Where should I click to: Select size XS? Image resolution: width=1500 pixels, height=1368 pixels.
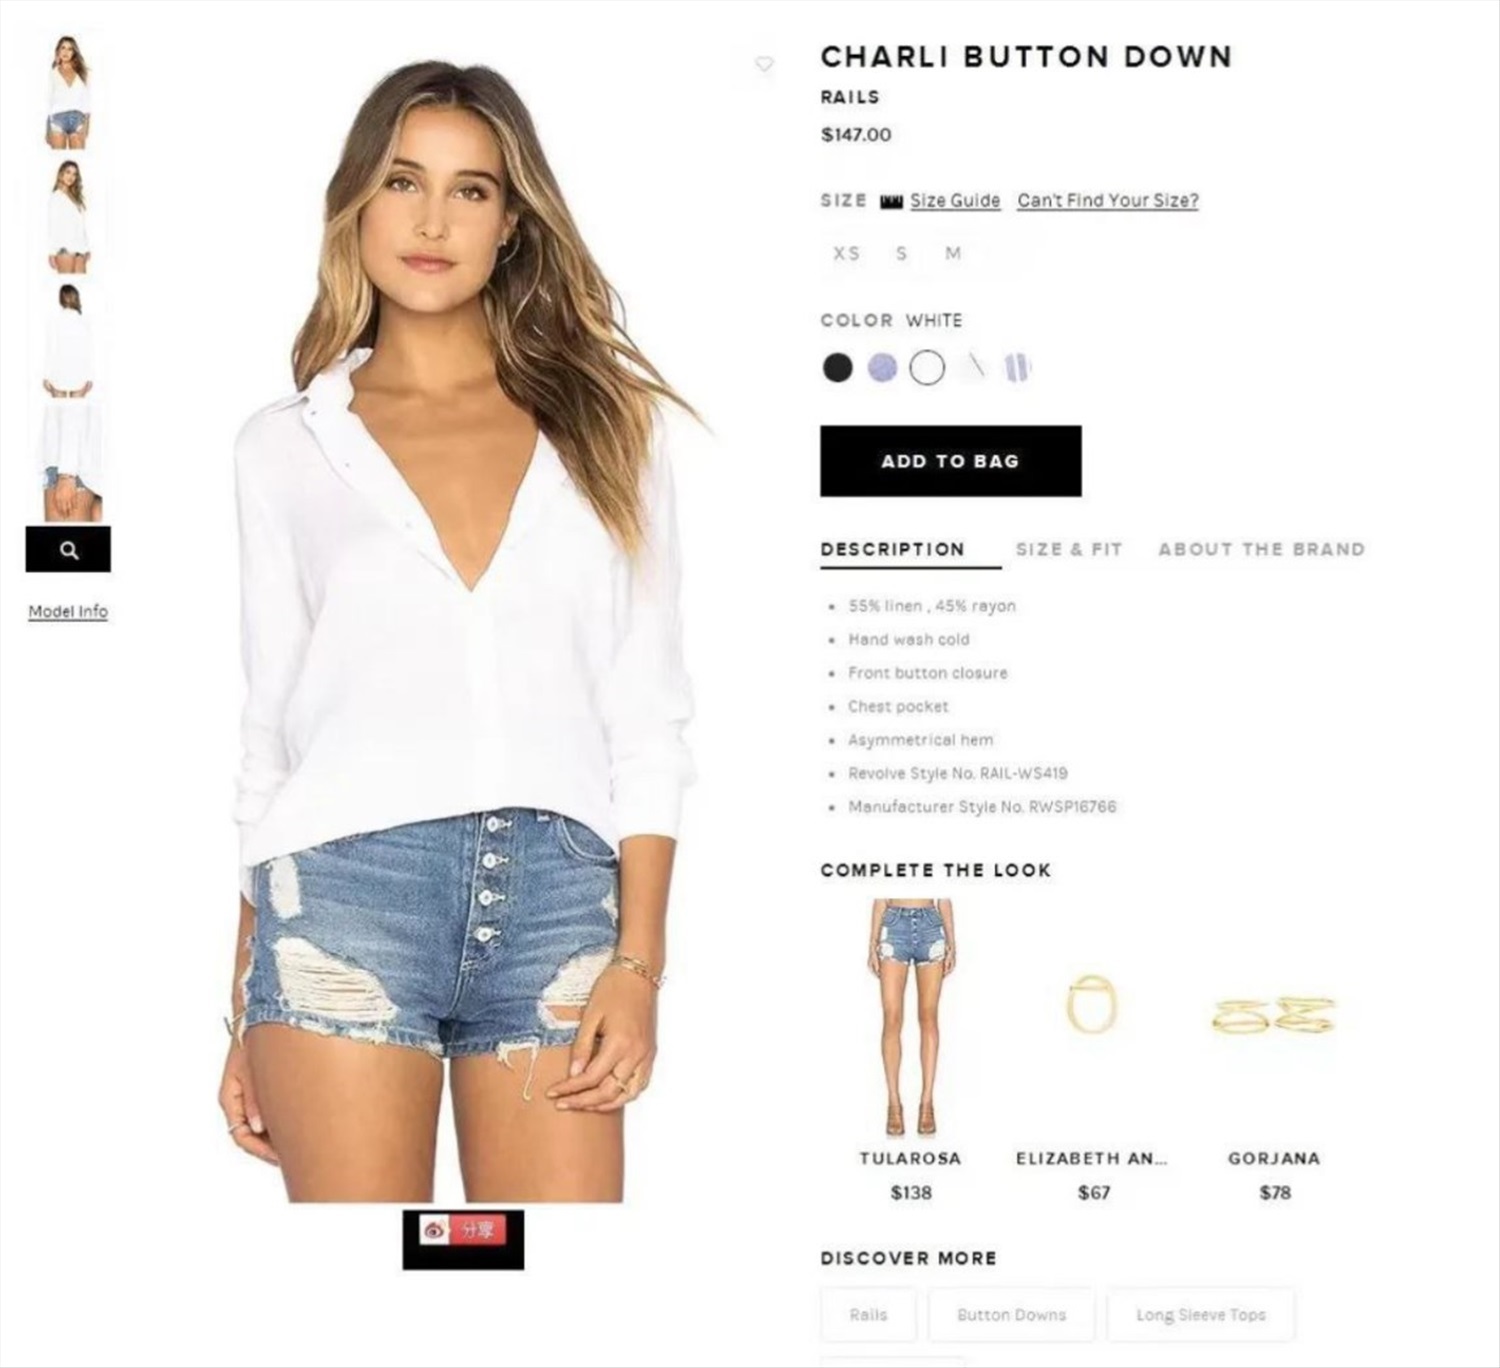pyautogui.click(x=846, y=253)
